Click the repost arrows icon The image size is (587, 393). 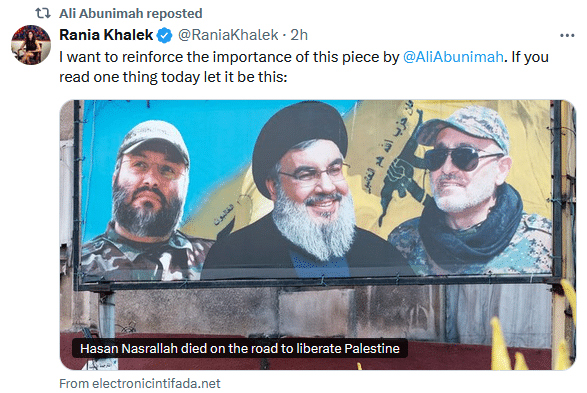(43, 13)
